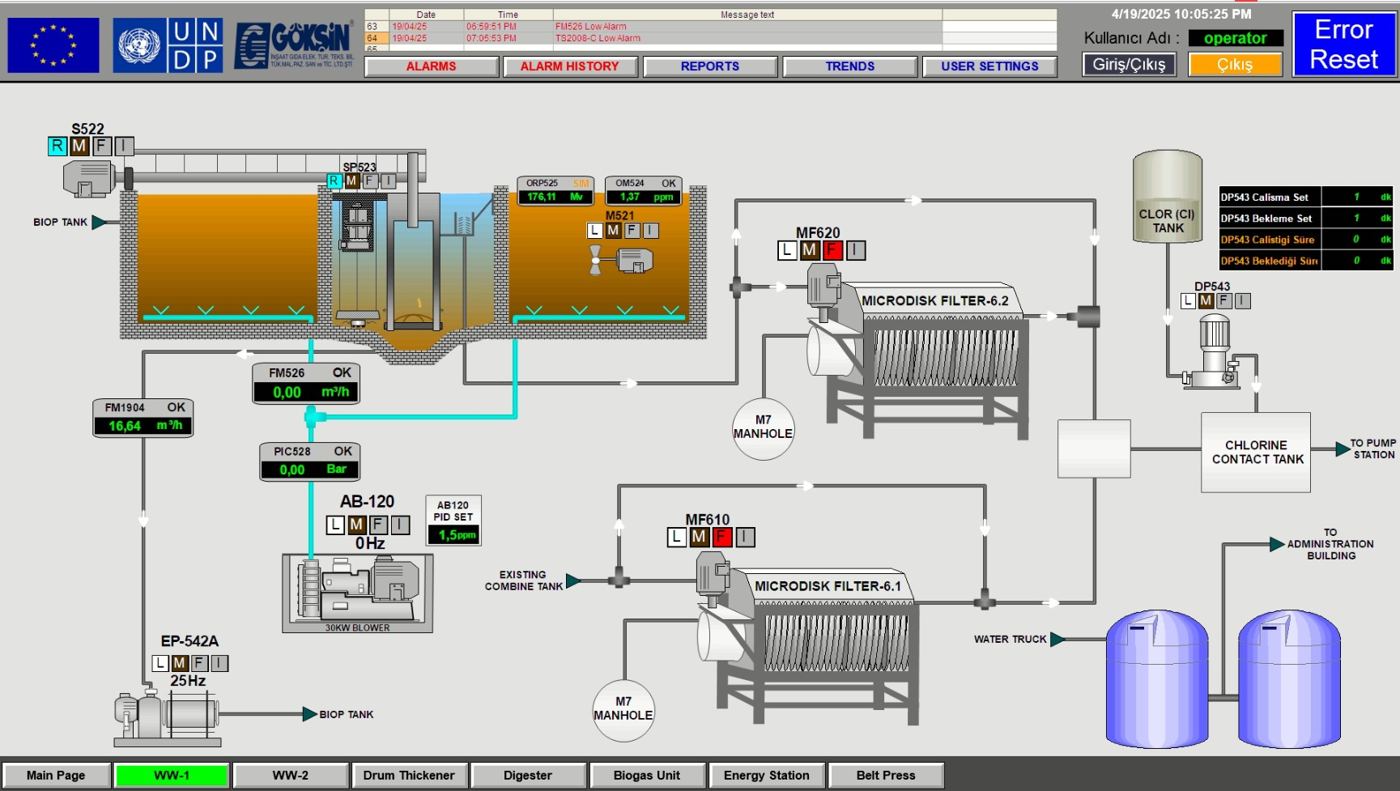The height and width of the screenshot is (791, 1400).
Task: Click the blue Error Reset button
Action: click(1344, 44)
